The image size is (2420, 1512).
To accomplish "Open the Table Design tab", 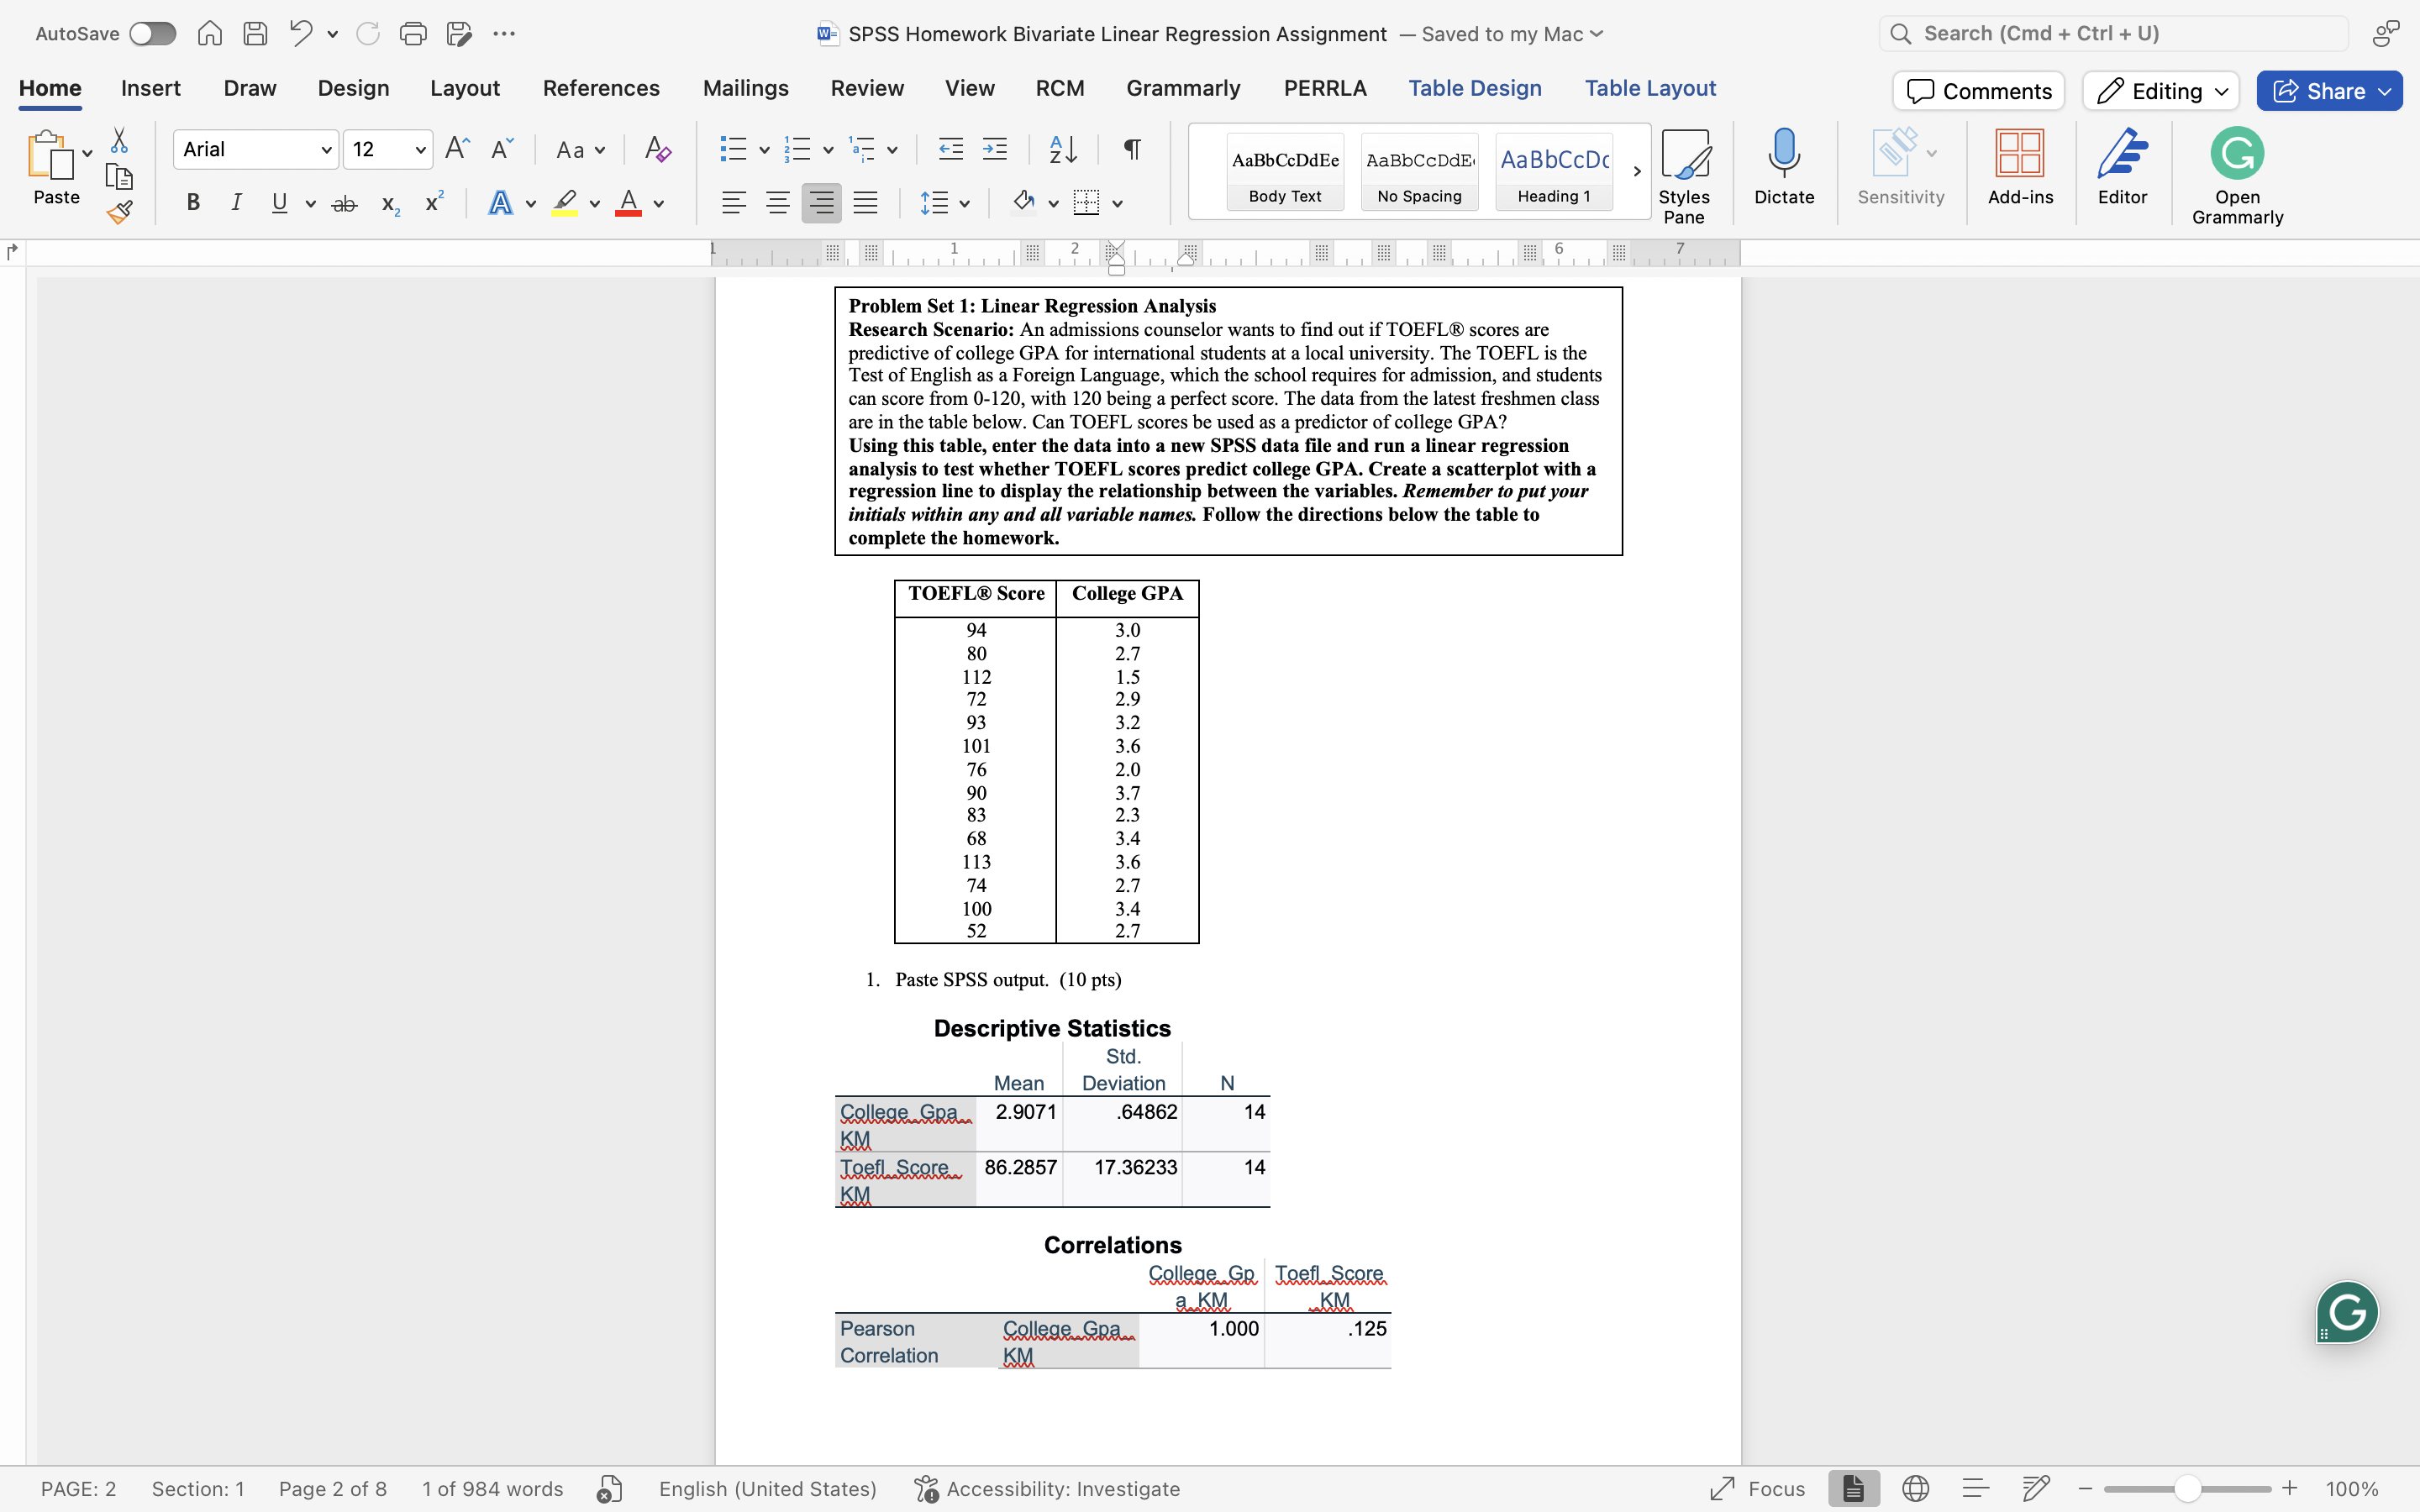I will [x=1476, y=88].
